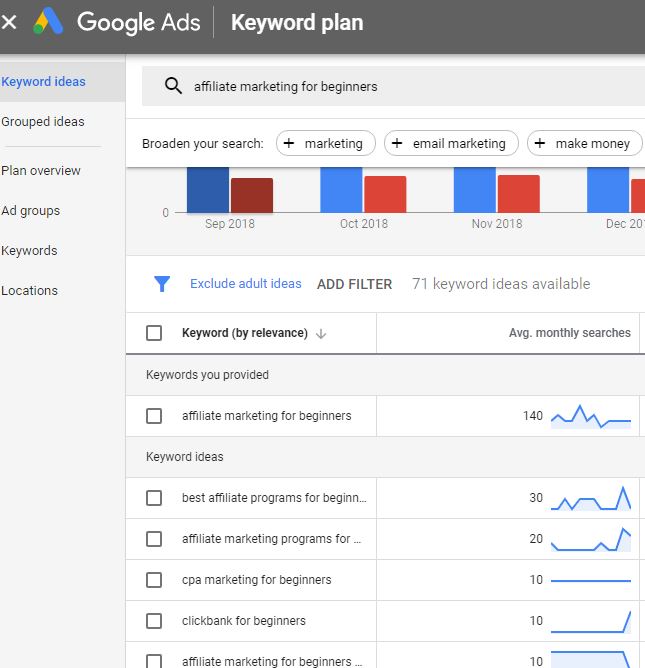
Task: Open trend sparkline for clickbank for beginners
Action: click(591, 622)
